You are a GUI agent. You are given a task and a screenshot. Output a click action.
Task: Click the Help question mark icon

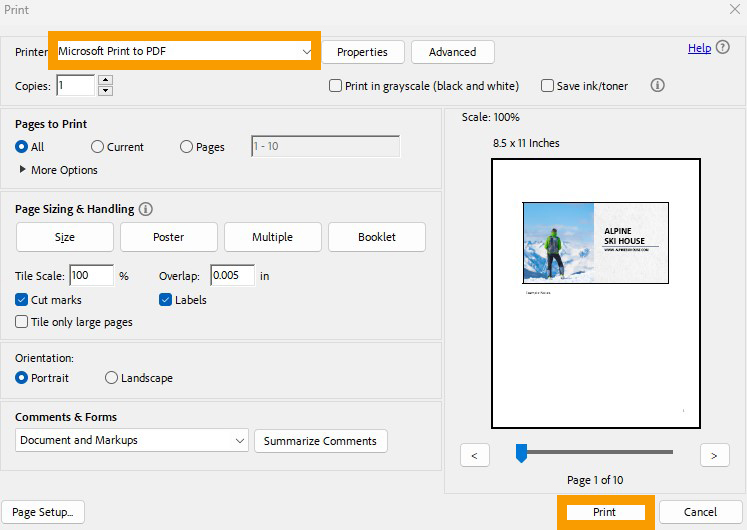[723, 48]
